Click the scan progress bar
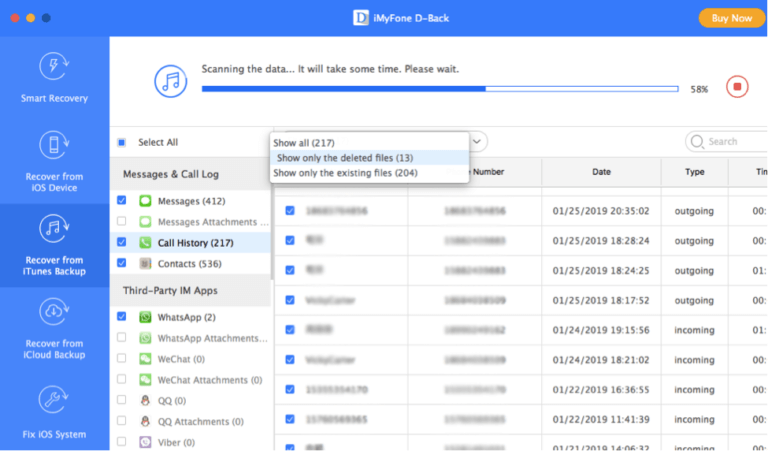768x451 pixels. (440, 89)
